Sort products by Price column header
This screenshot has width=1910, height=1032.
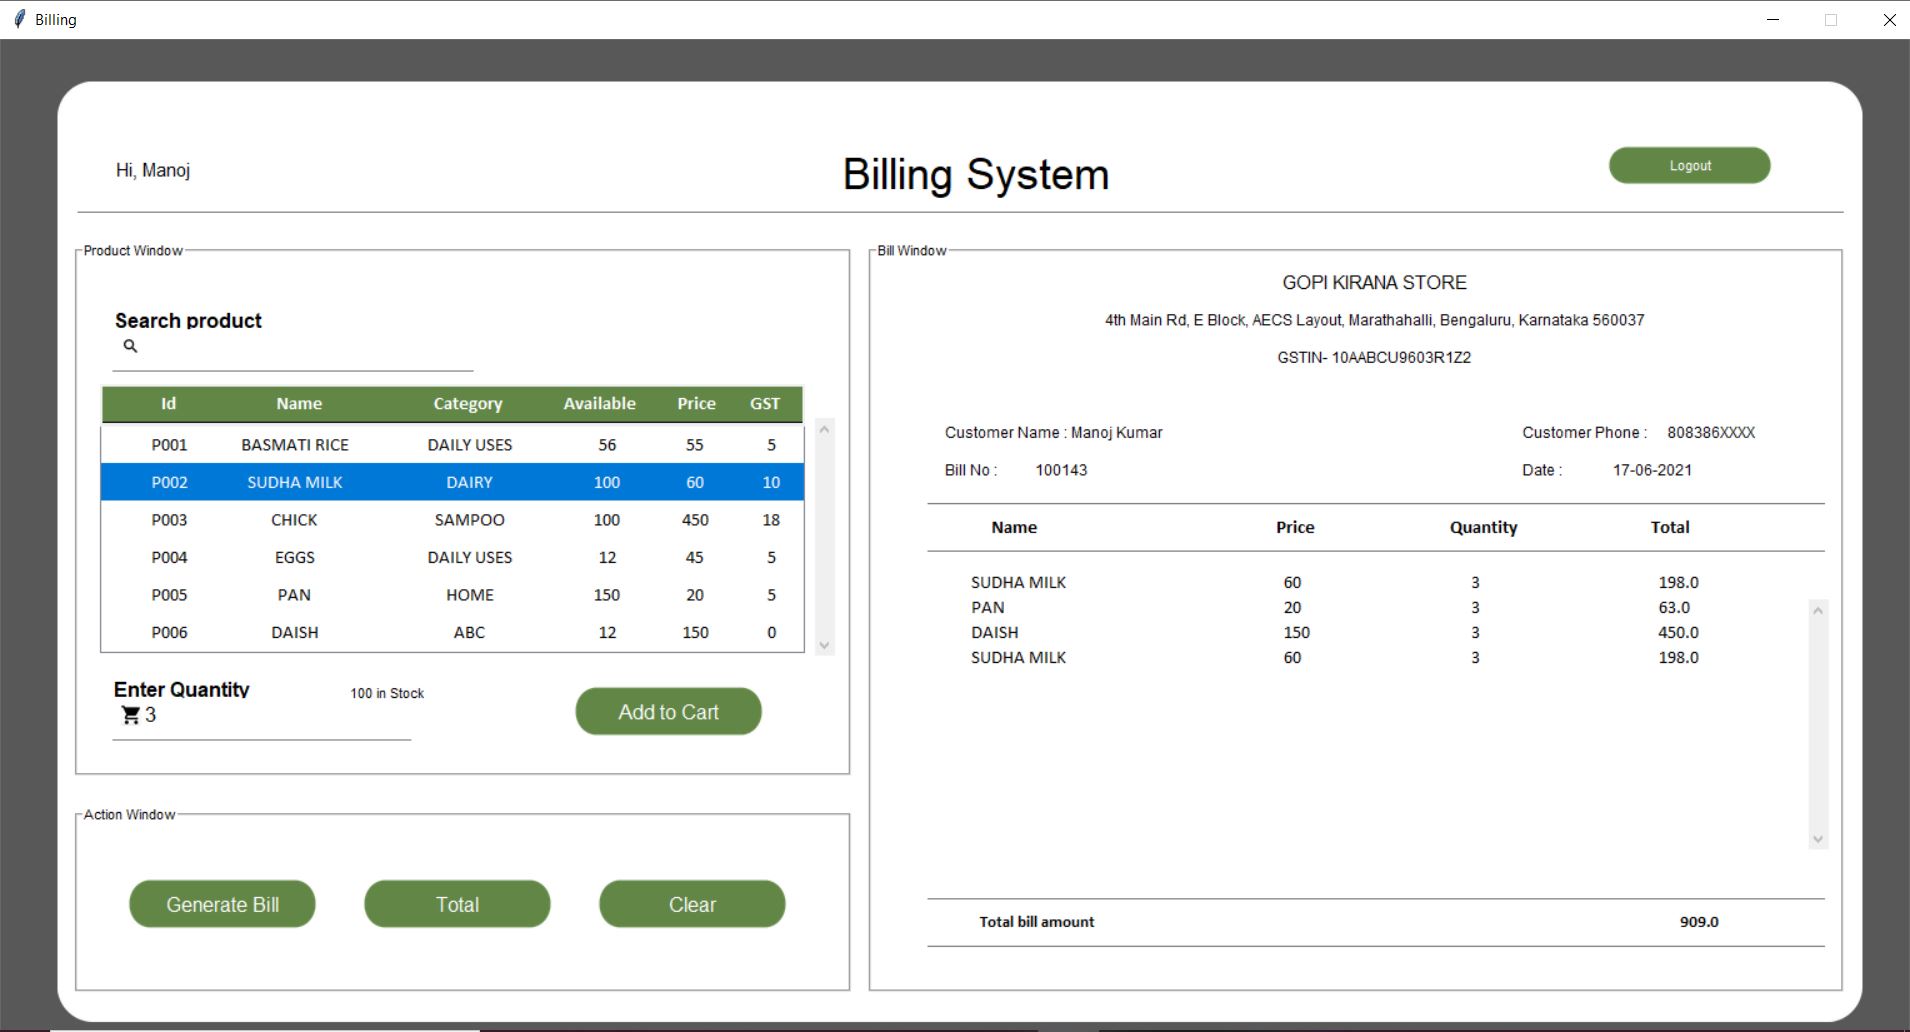click(696, 404)
